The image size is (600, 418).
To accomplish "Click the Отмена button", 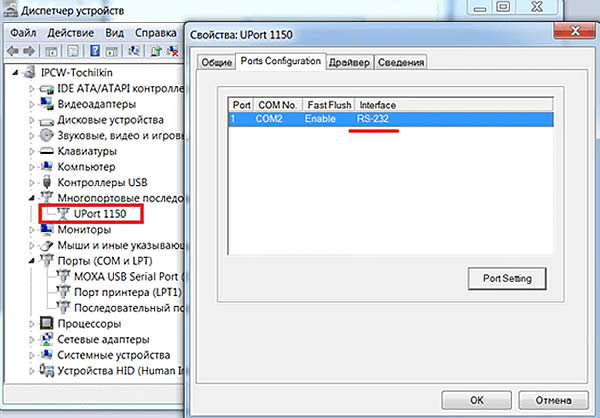I will coord(553,400).
